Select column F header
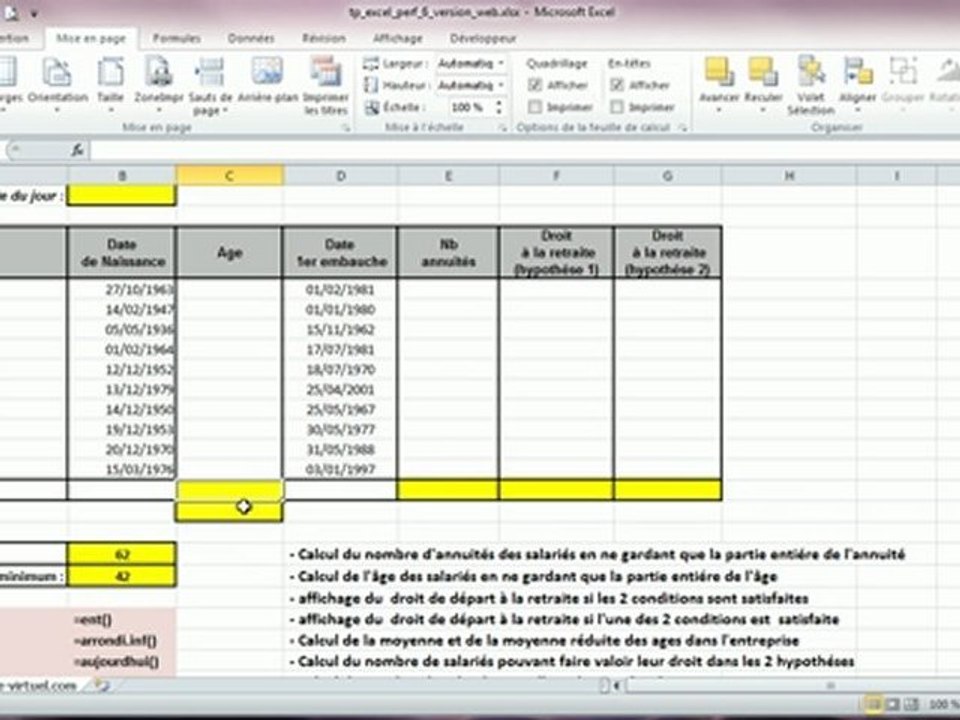Screen dimensions: 960x720 coord(556,176)
